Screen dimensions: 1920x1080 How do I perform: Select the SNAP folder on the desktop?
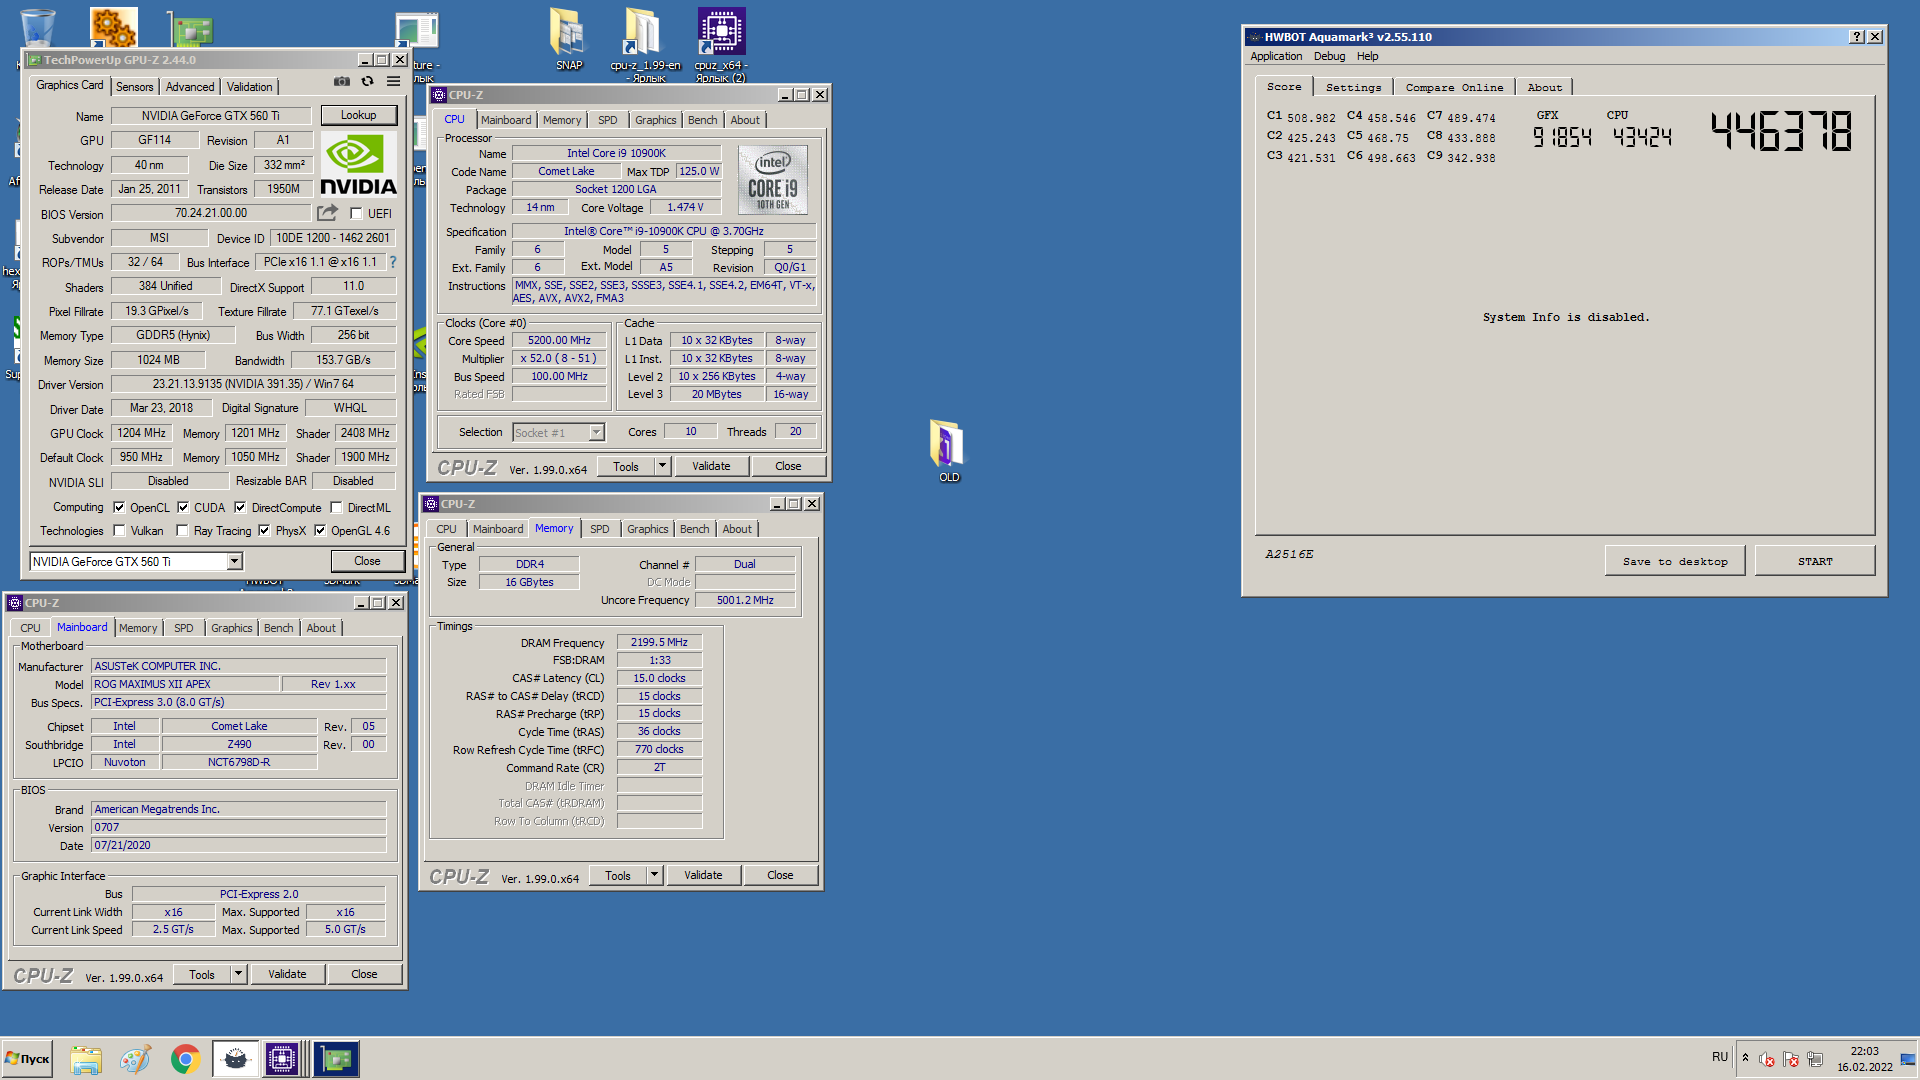pos(568,39)
